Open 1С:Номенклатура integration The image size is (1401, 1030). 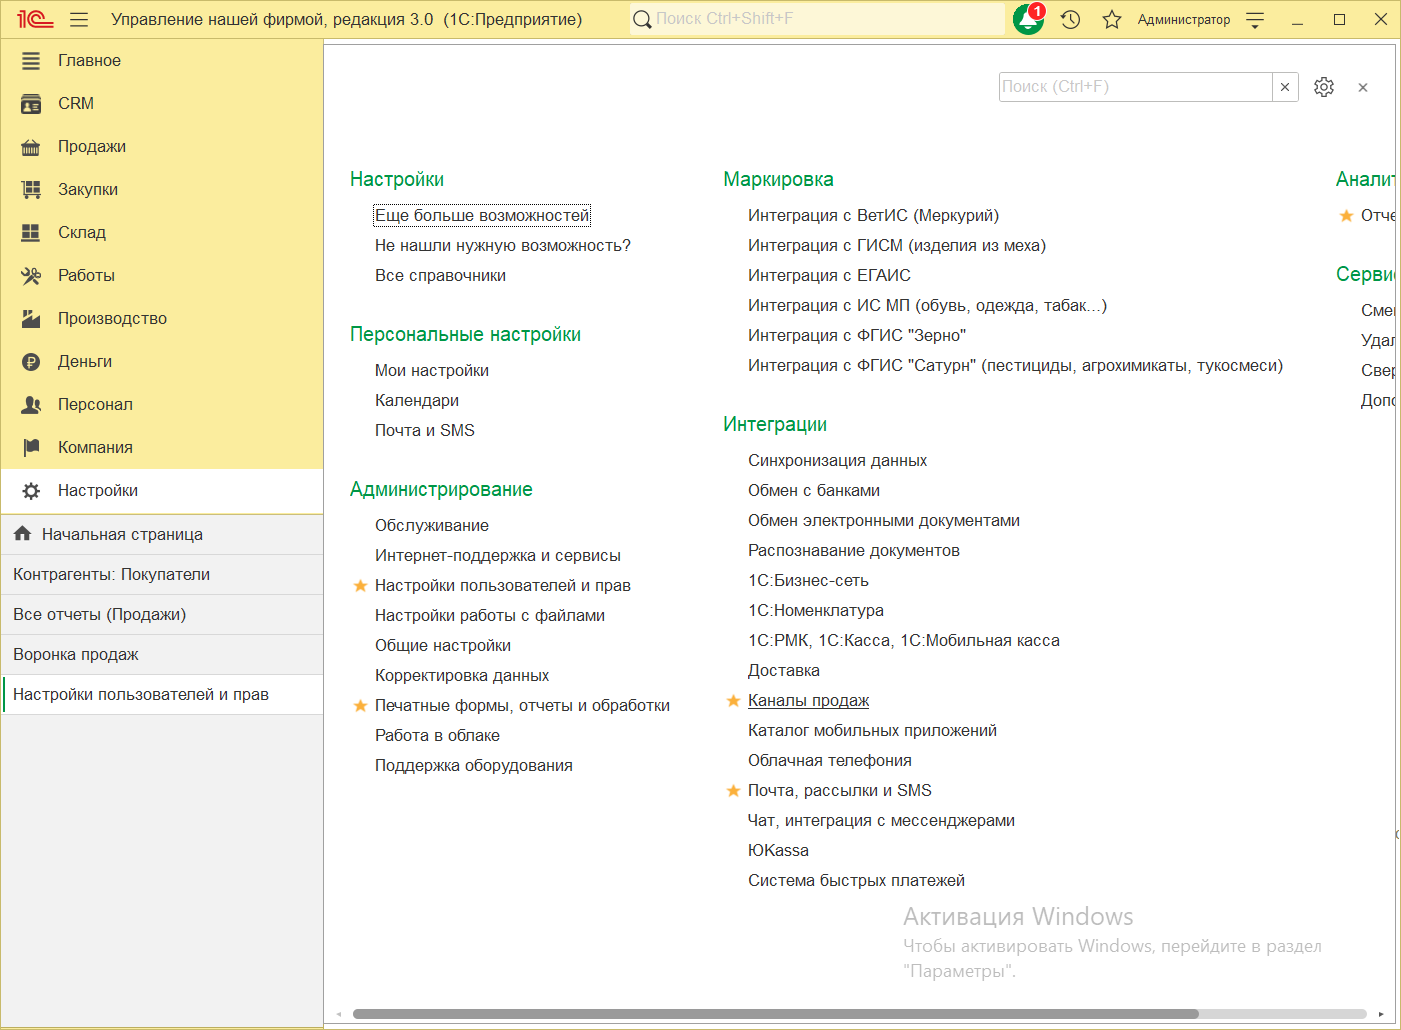(x=816, y=611)
